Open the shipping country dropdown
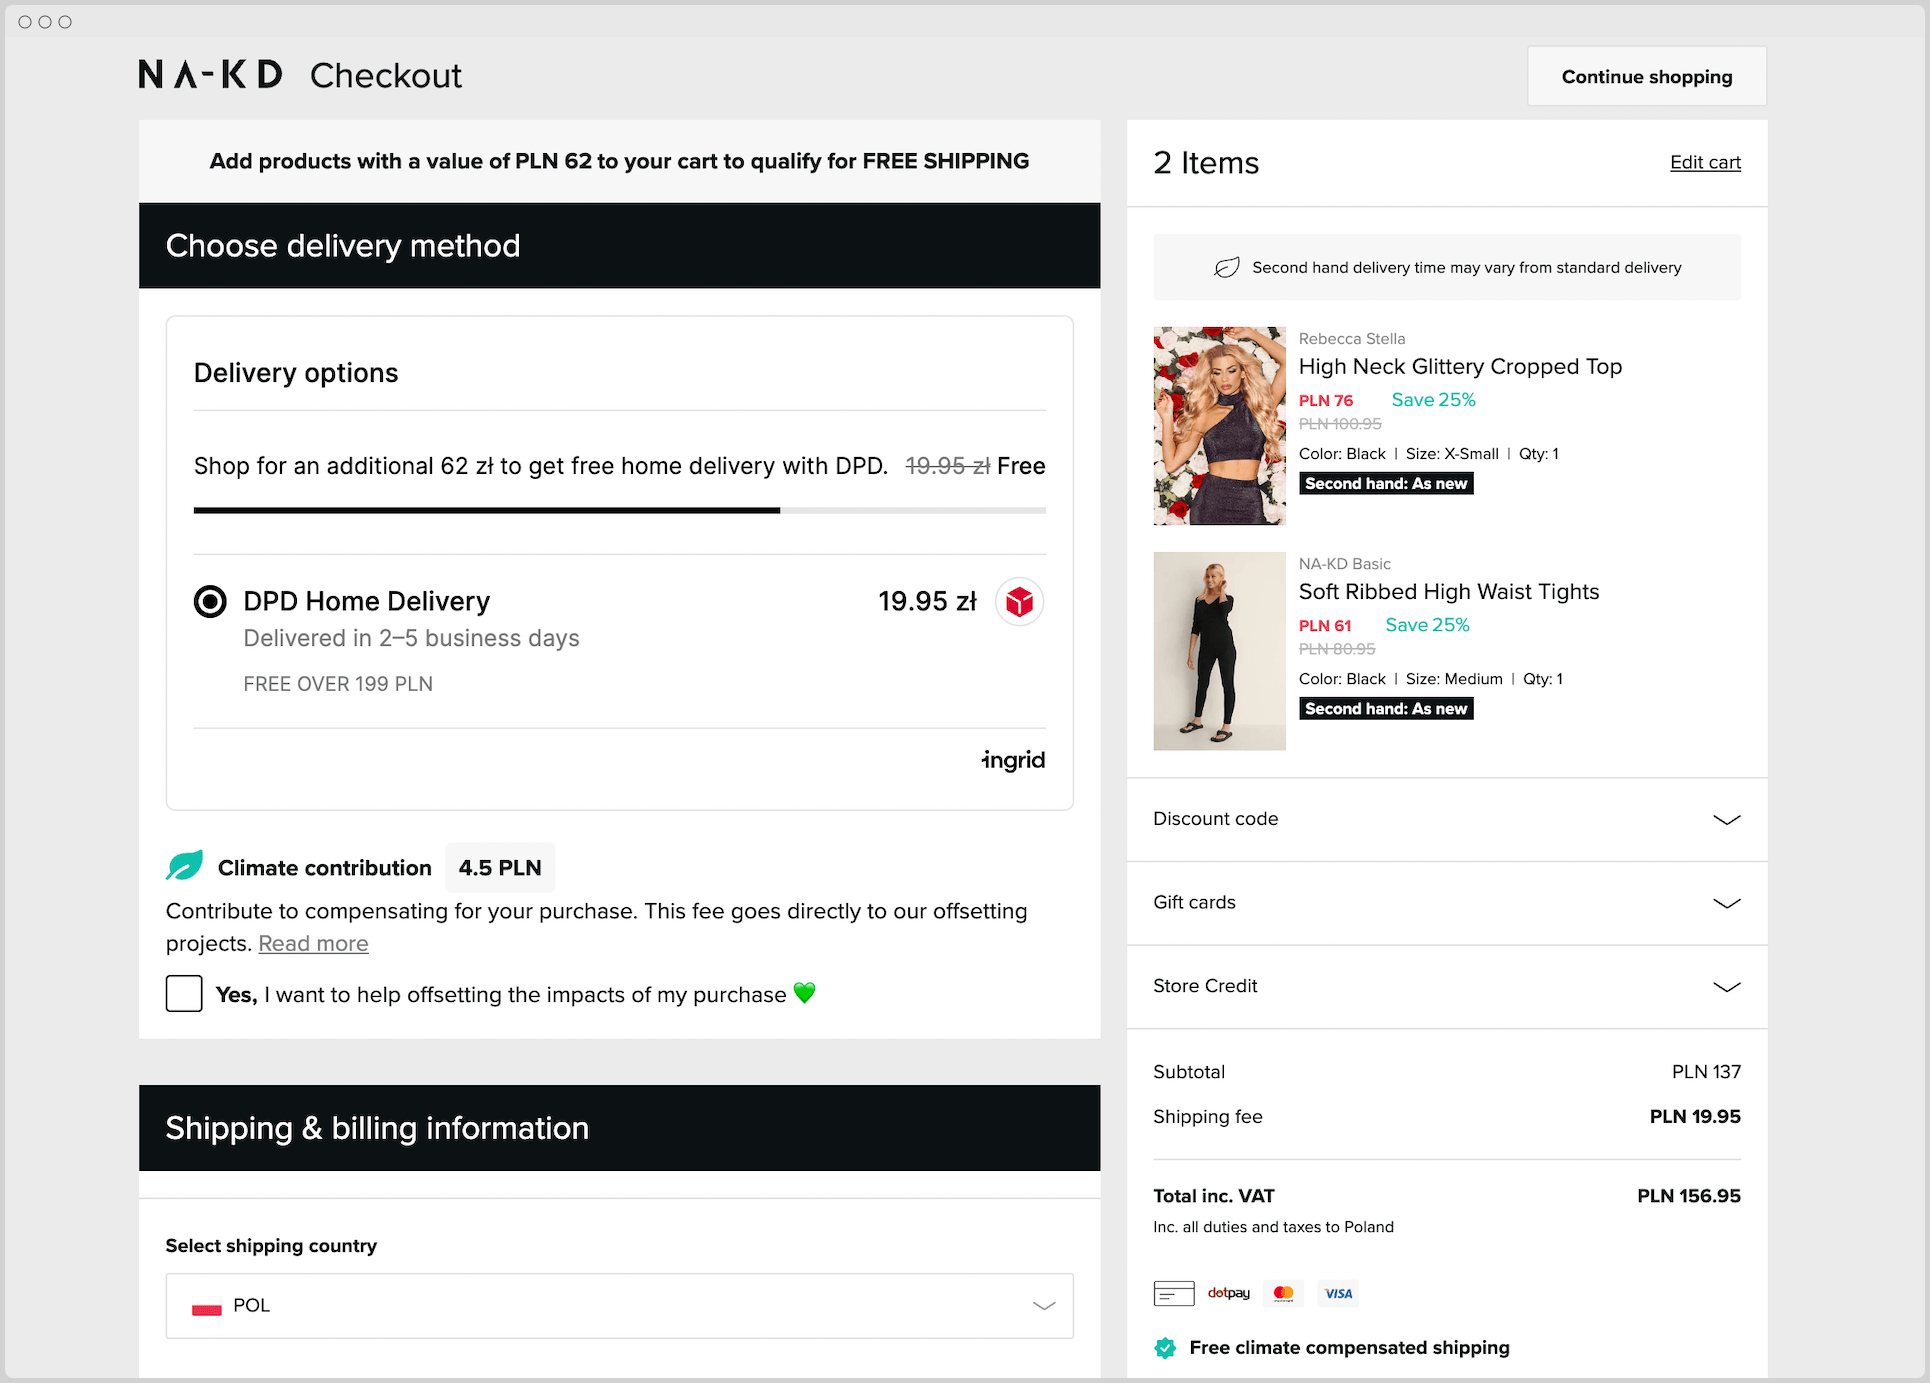Viewport: 1930px width, 1383px height. click(x=619, y=1306)
